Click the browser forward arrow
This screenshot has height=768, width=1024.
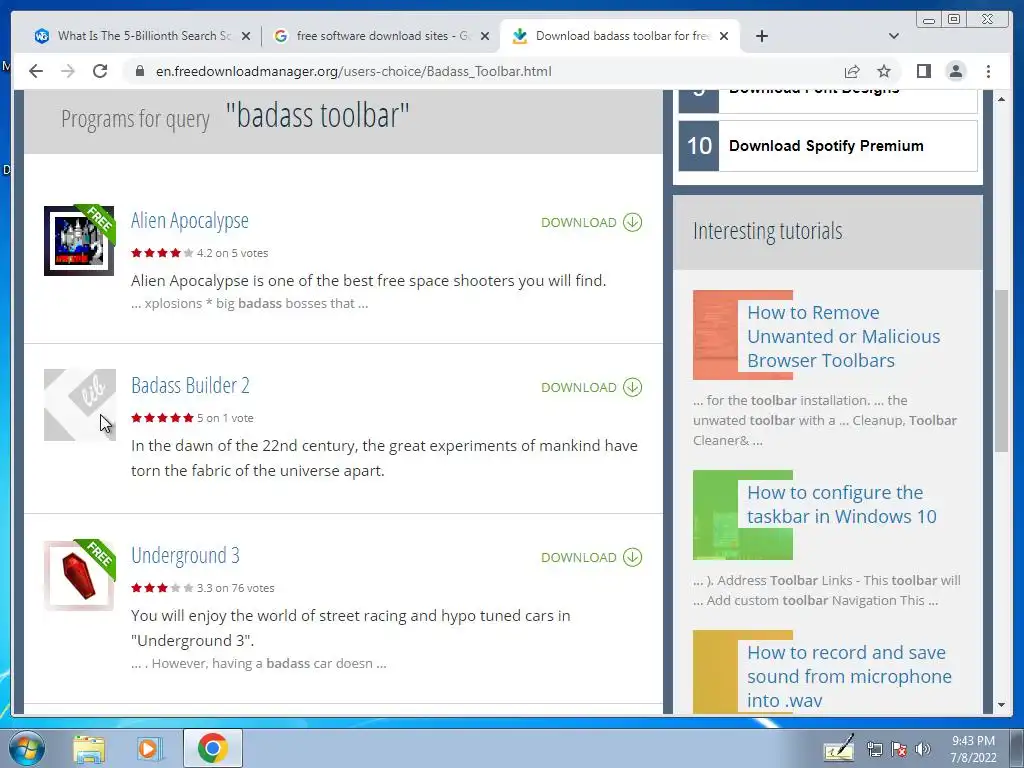pos(68,71)
